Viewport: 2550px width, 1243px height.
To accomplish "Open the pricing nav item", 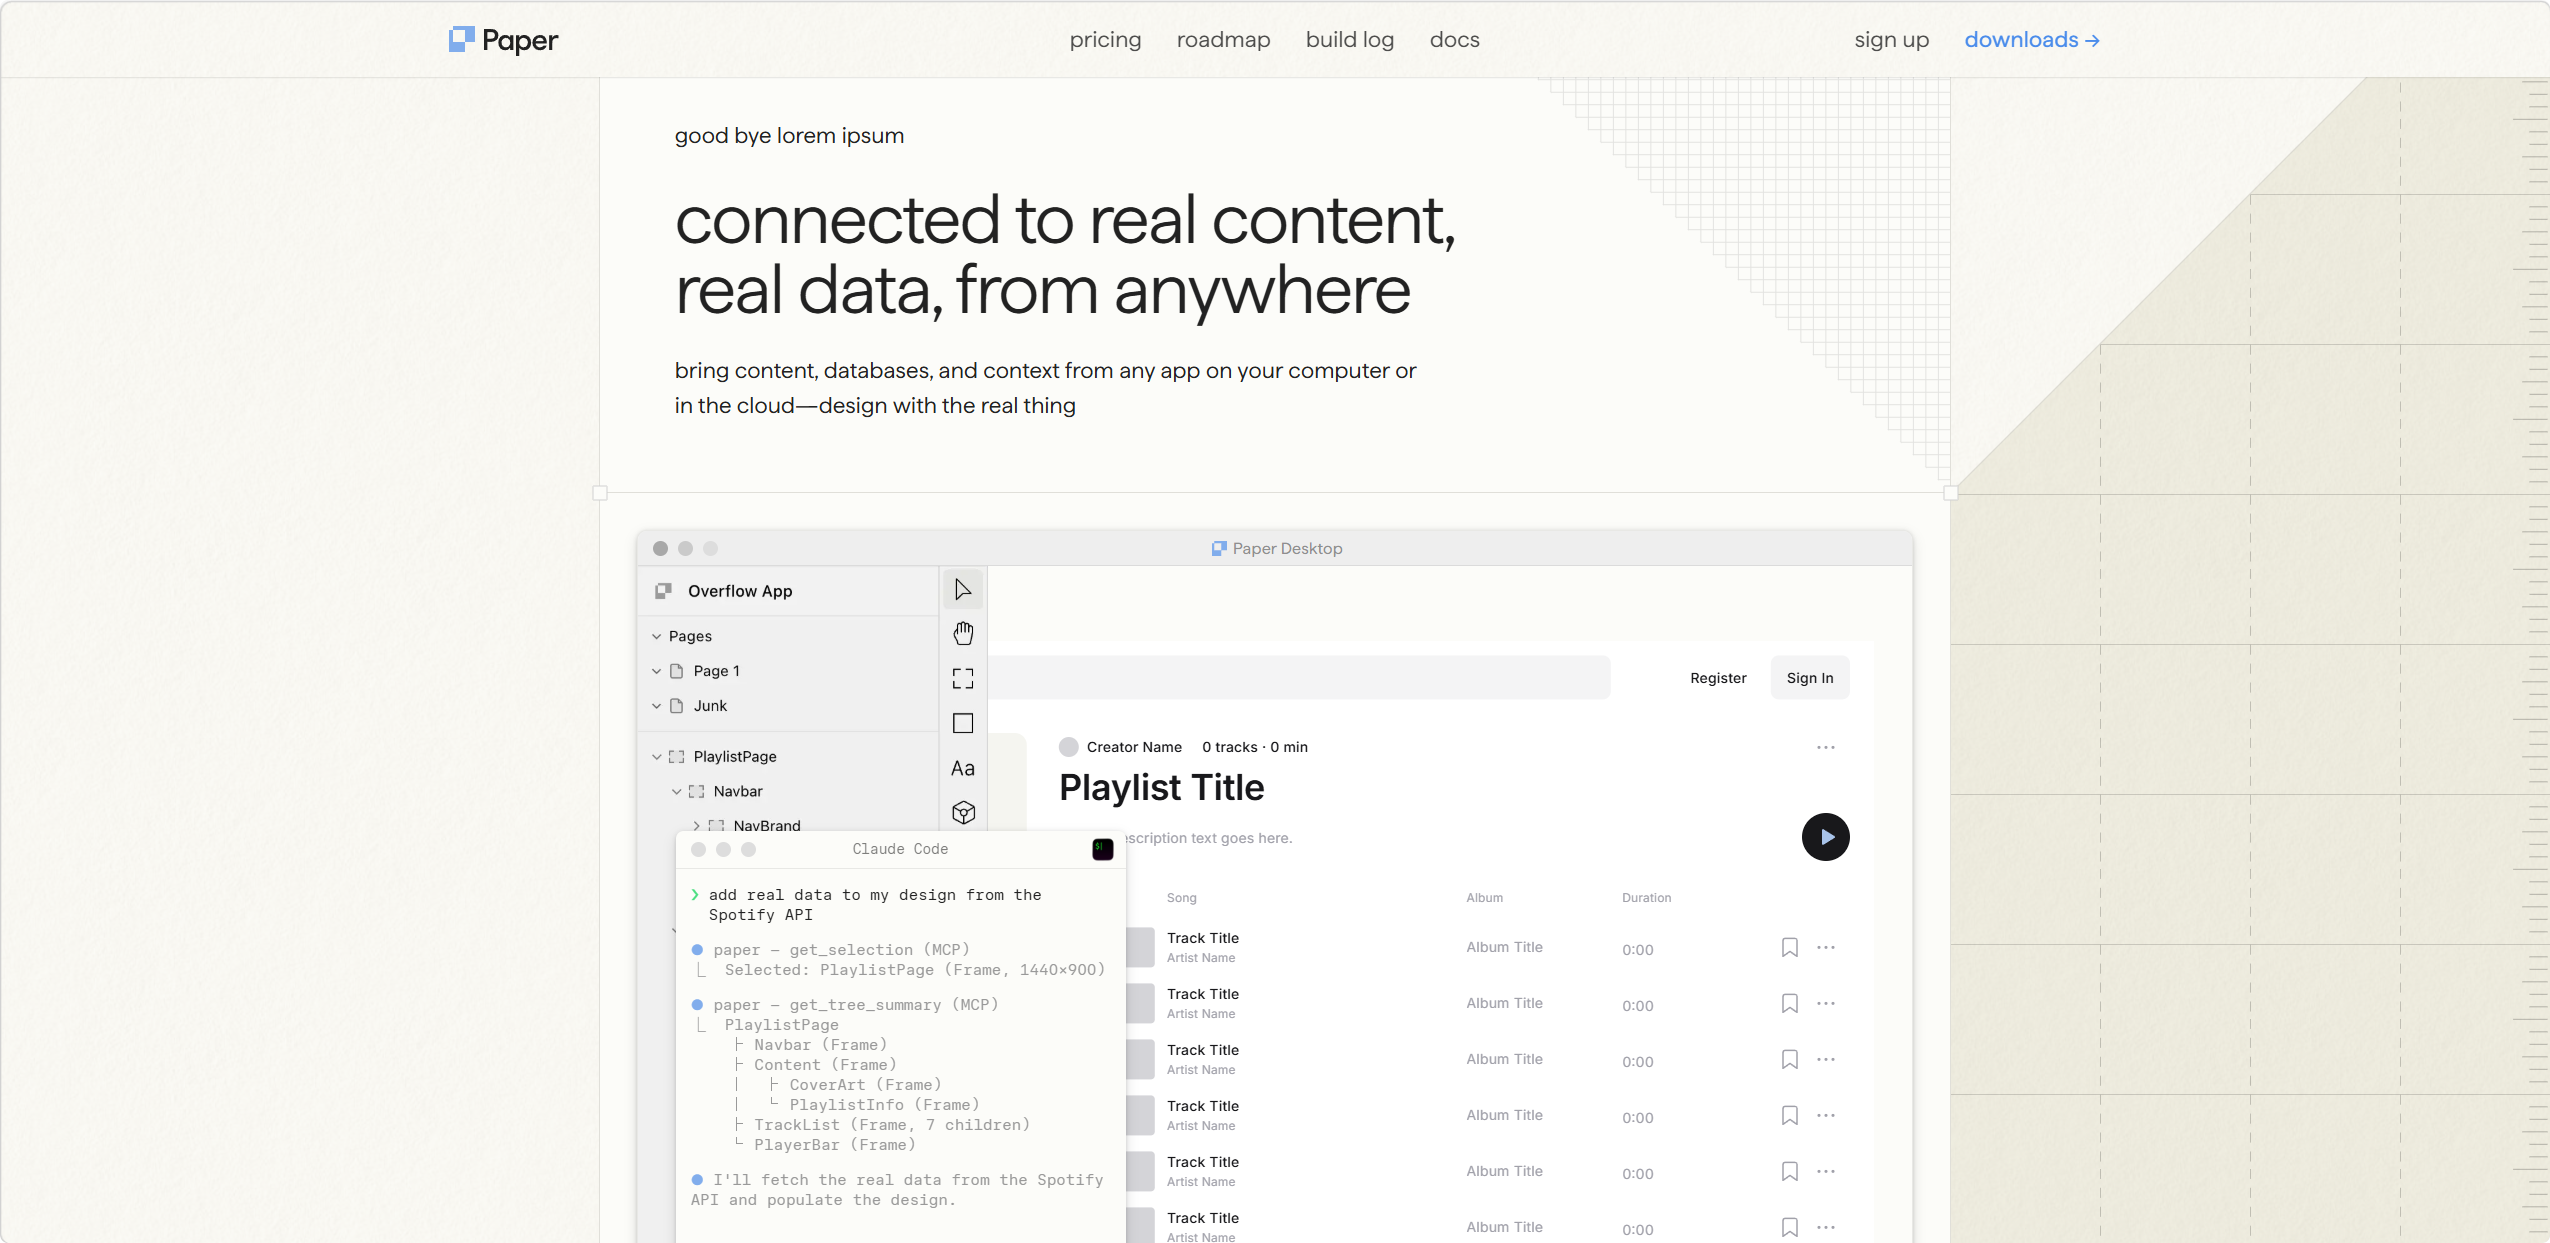I will click(1105, 40).
